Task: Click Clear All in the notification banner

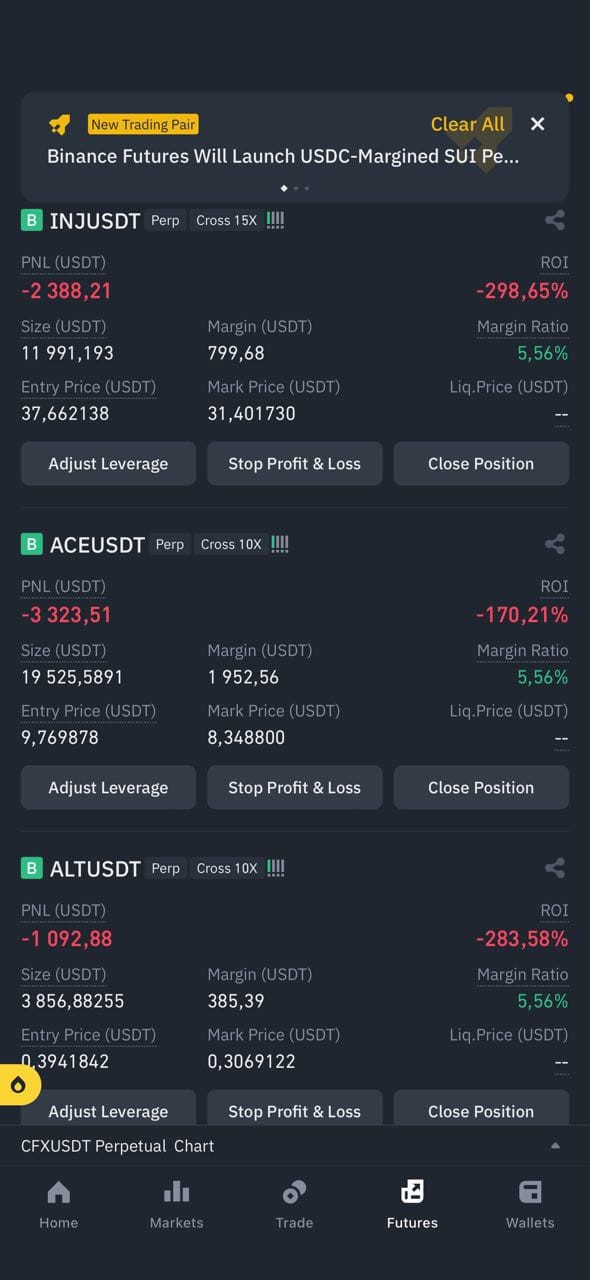Action: 468,124
